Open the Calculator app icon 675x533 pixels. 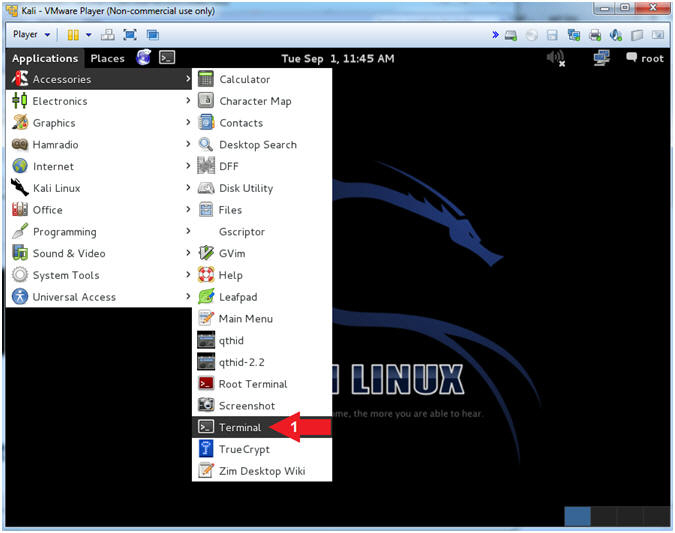[206, 79]
